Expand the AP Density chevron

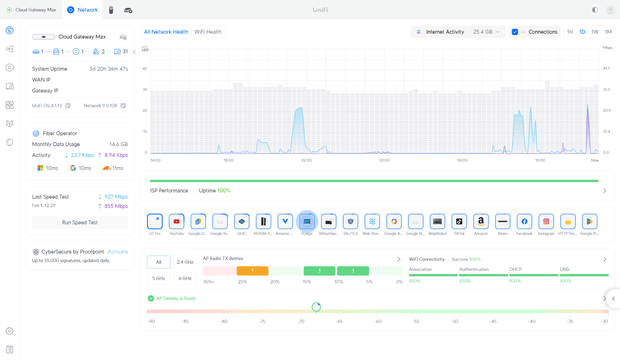point(604,298)
